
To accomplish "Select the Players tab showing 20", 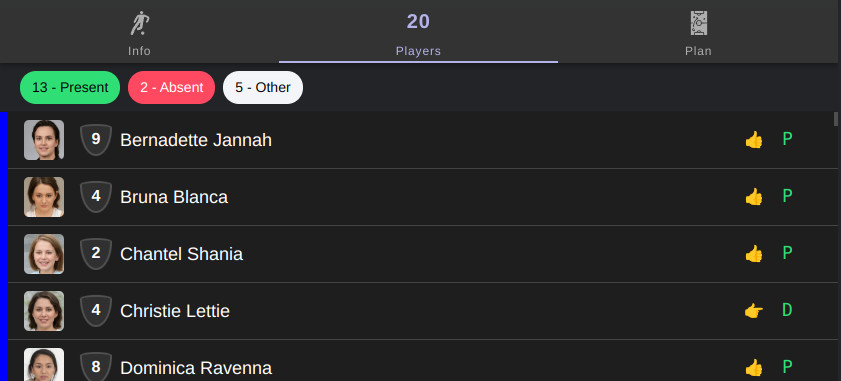I will [418, 32].
